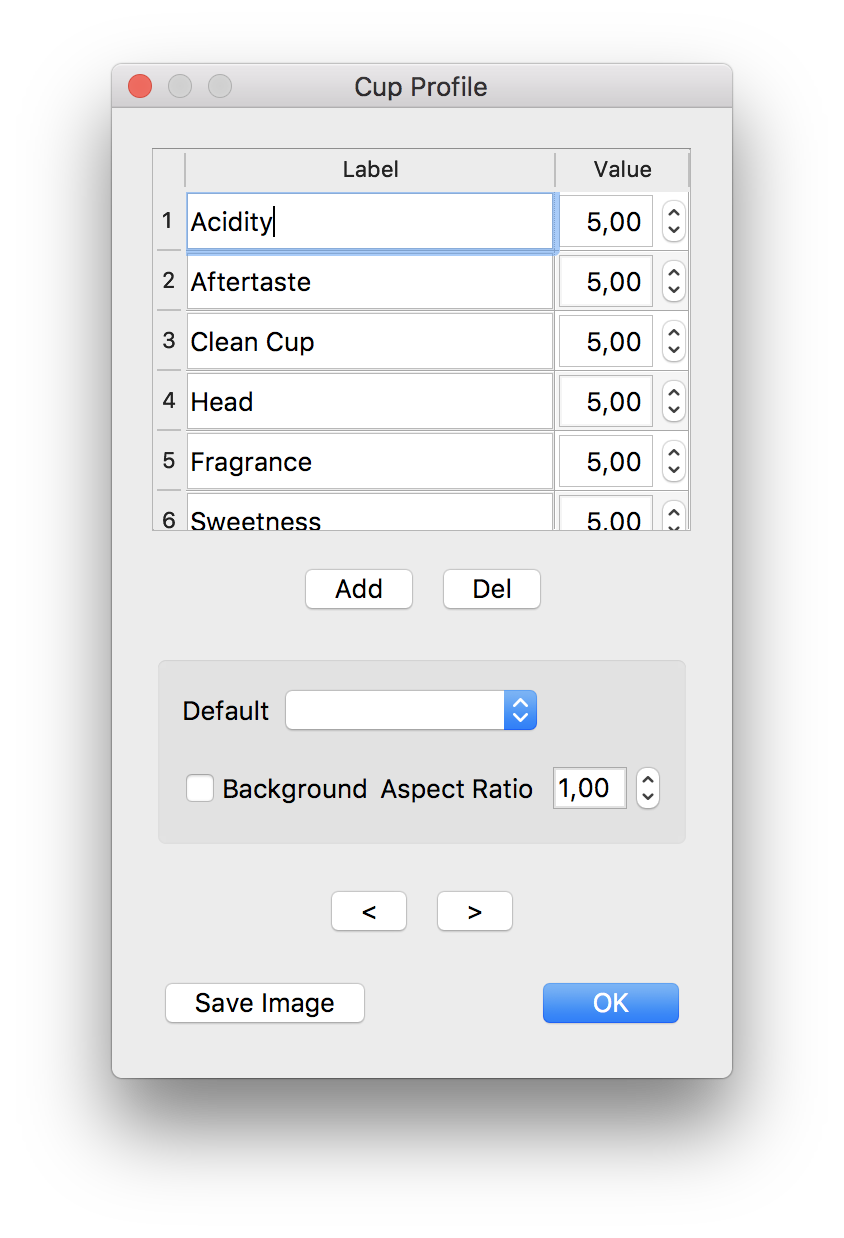Image resolution: width=844 pixels, height=1238 pixels.
Task: Click the Clean Cup value stepper
Action: click(674, 342)
